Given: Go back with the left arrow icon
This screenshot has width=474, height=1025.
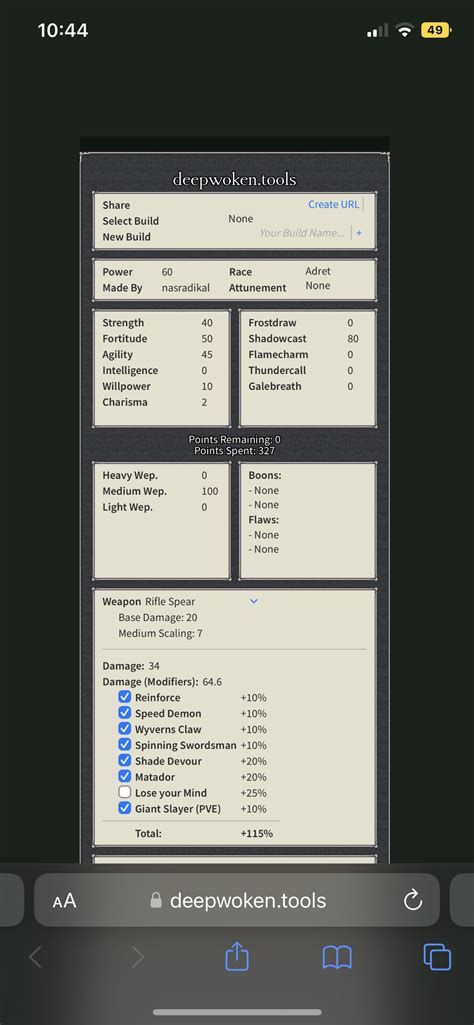Looking at the screenshot, I should click(x=35, y=958).
